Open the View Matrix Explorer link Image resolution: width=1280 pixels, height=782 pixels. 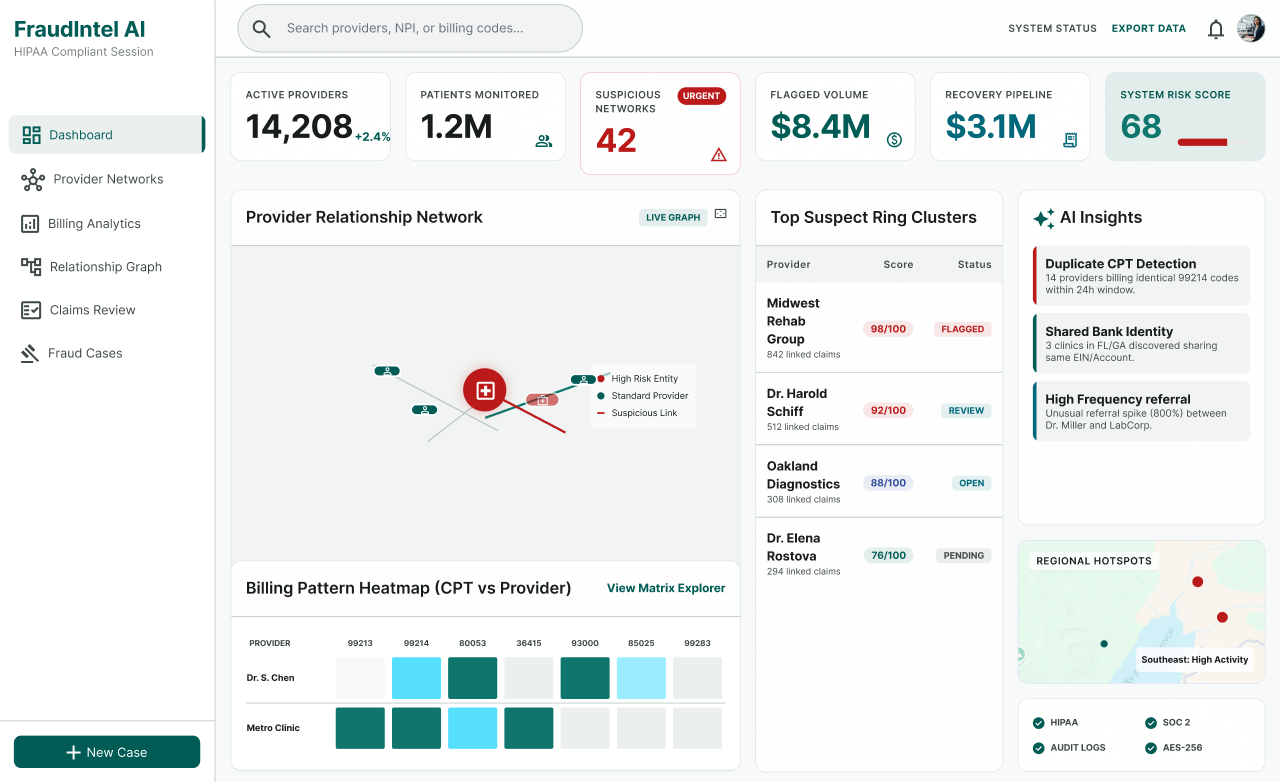point(666,588)
